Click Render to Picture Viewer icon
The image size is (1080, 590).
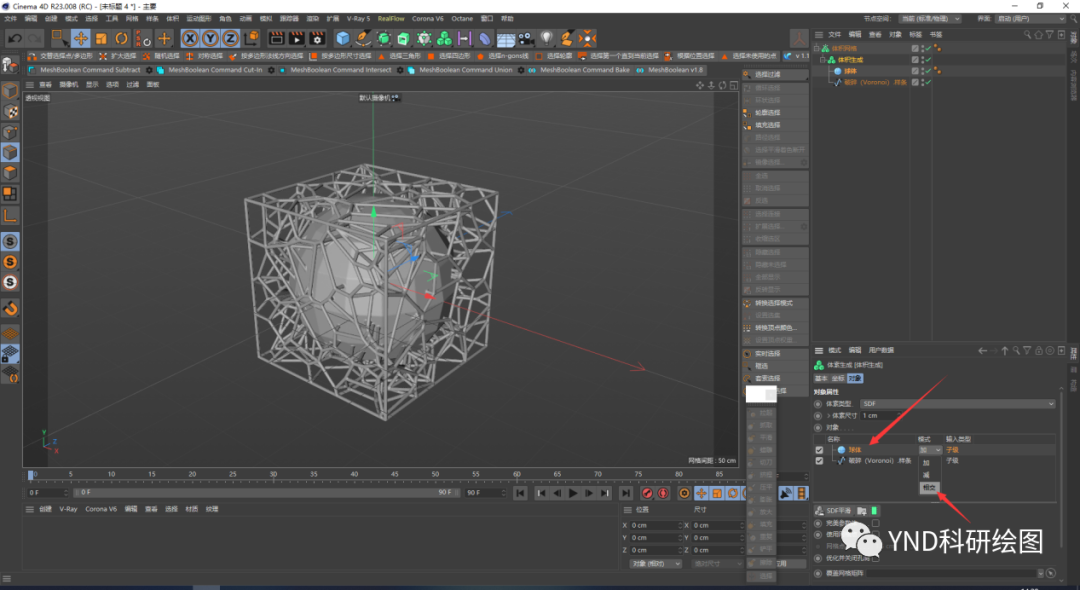pos(296,39)
